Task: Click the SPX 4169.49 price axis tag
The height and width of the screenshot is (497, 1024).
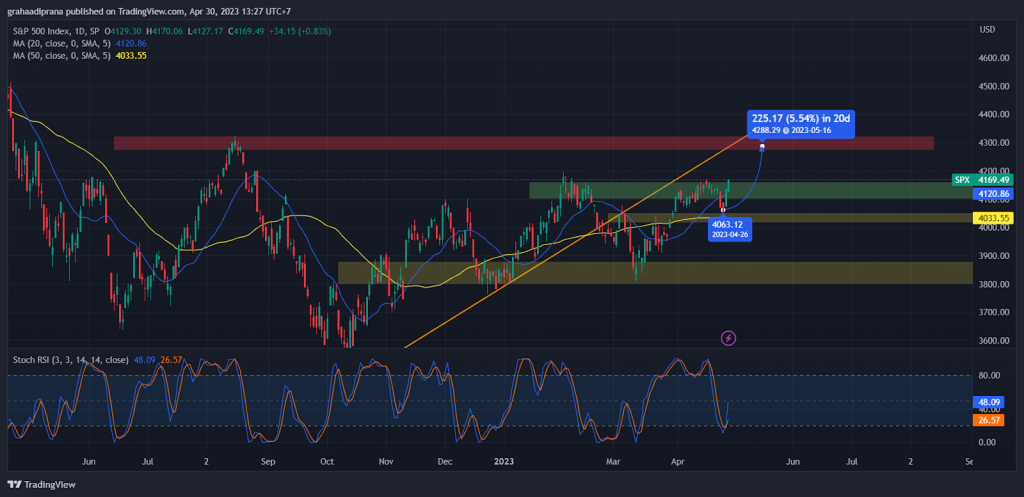Action: tap(983, 180)
